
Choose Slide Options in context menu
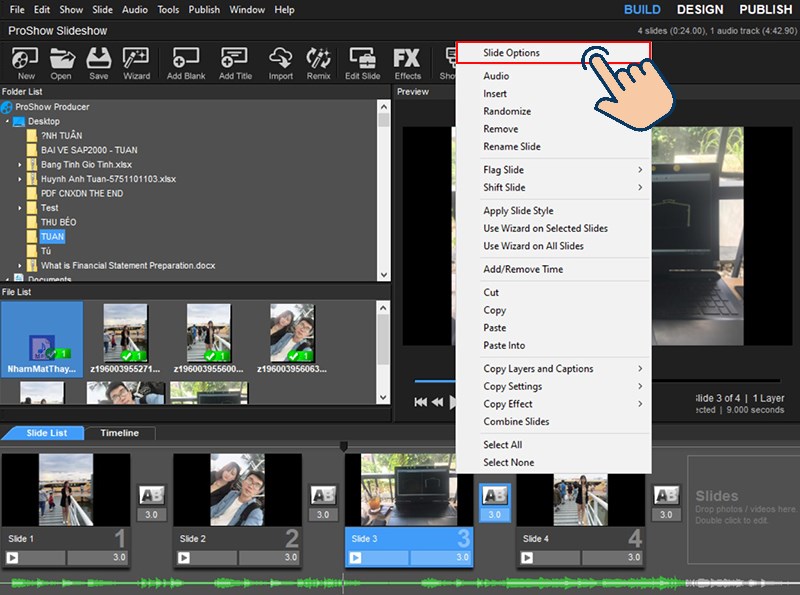coord(553,53)
